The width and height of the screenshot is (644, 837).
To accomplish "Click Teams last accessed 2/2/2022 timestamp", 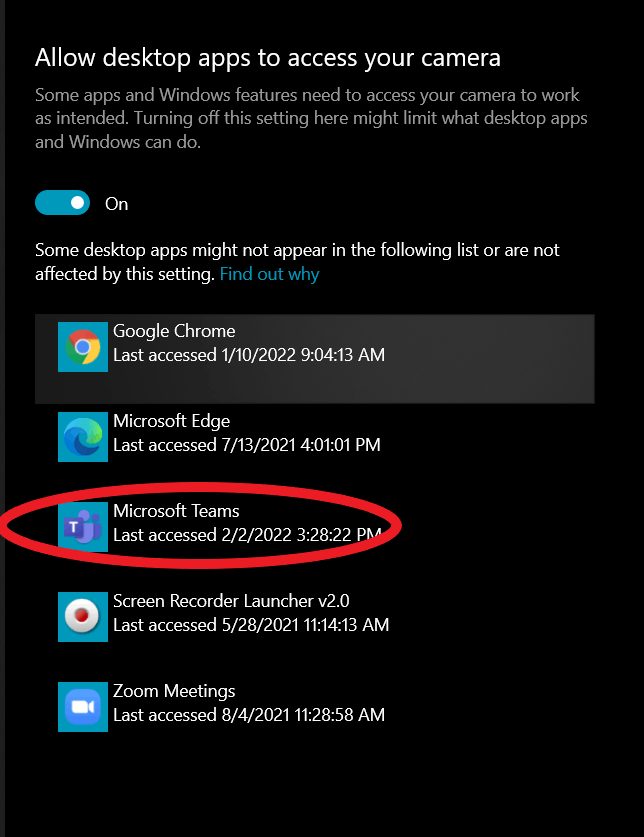I will [x=247, y=535].
